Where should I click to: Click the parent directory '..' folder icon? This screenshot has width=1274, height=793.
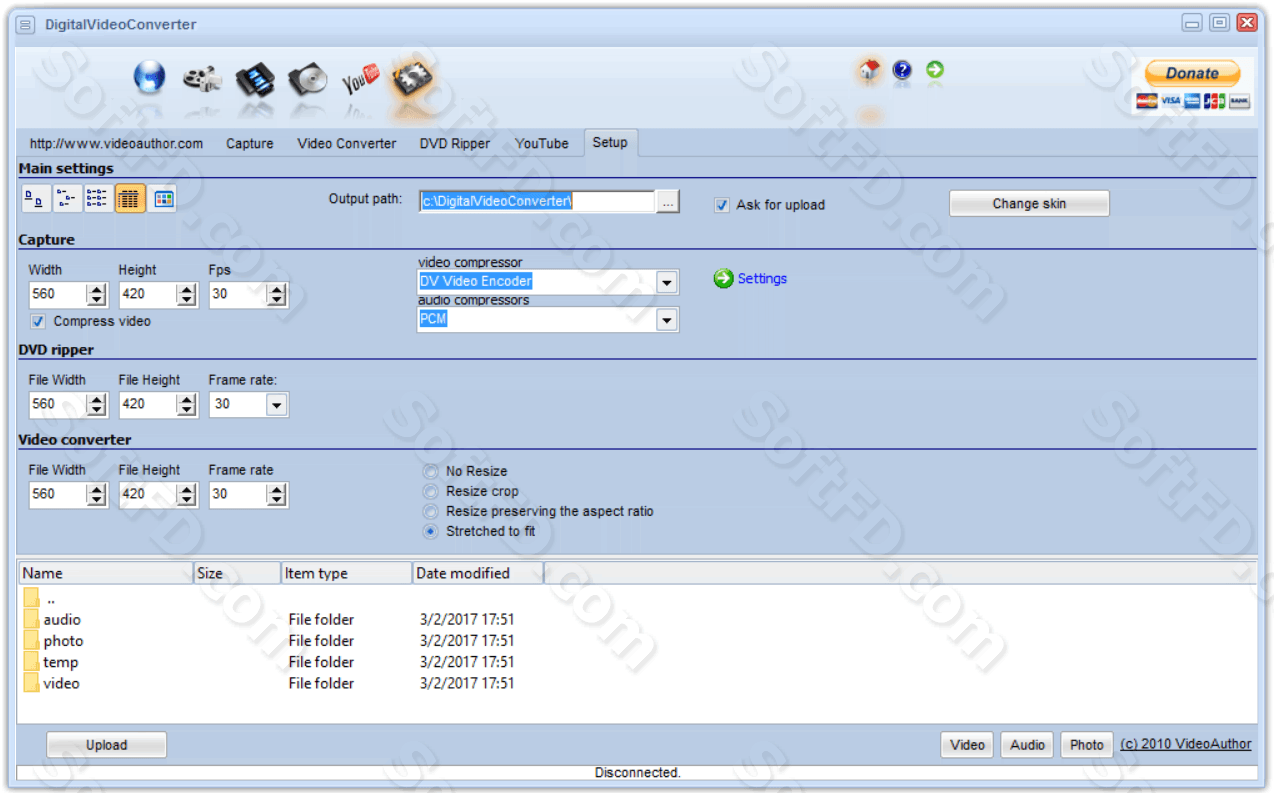point(32,598)
